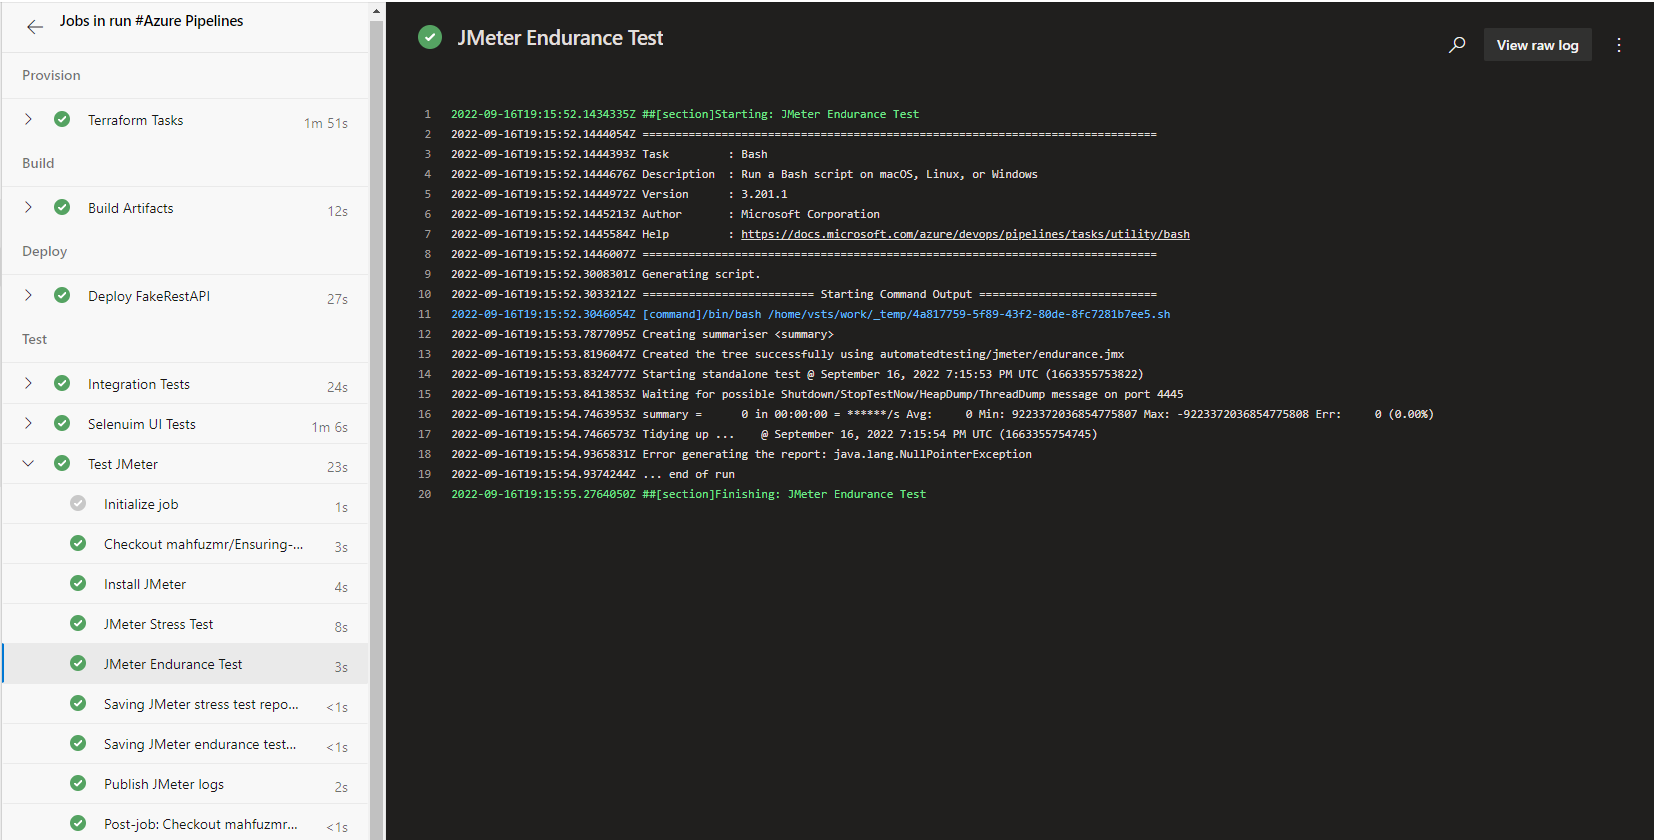Viewport: 1654px width, 840px height.
Task: Click the Test stage header
Action: click(35, 339)
